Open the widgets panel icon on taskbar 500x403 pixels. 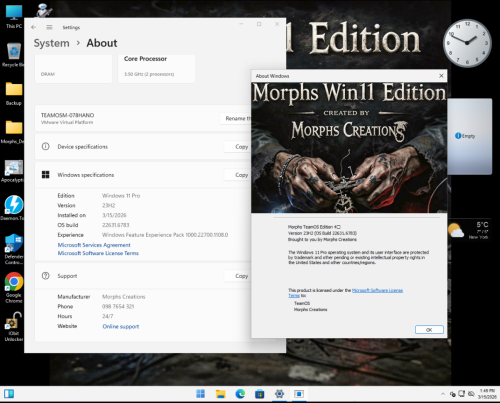[x=9, y=394]
